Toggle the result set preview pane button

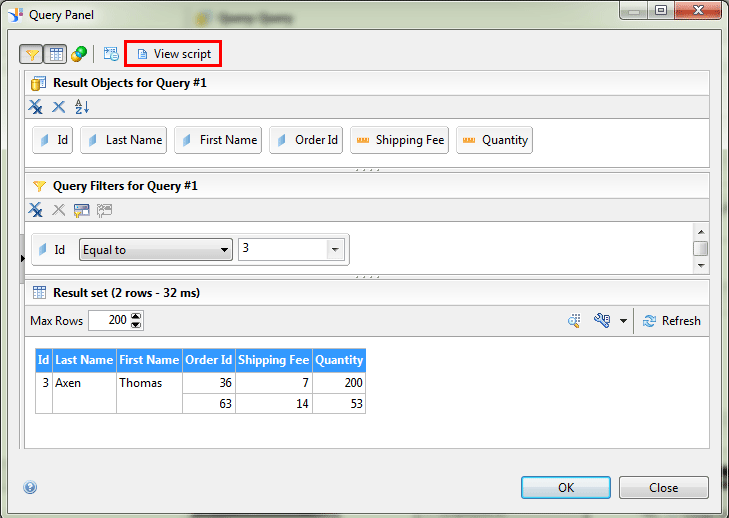(56, 54)
